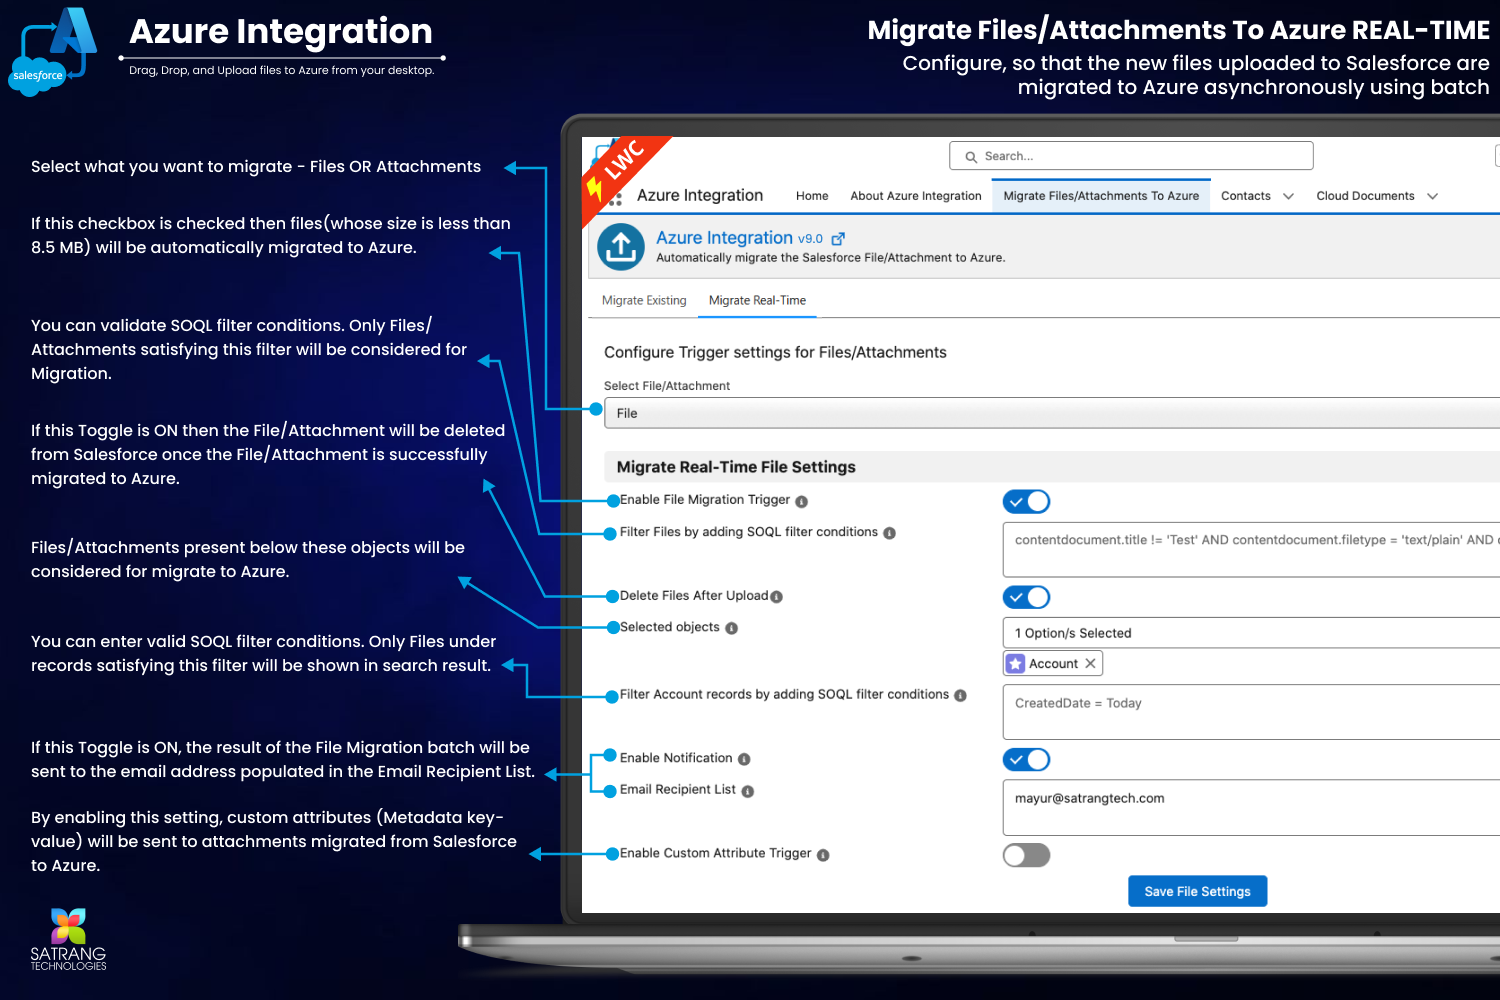Click the Azure Integration app name
This screenshot has height=1000, width=1500.
[x=700, y=196]
